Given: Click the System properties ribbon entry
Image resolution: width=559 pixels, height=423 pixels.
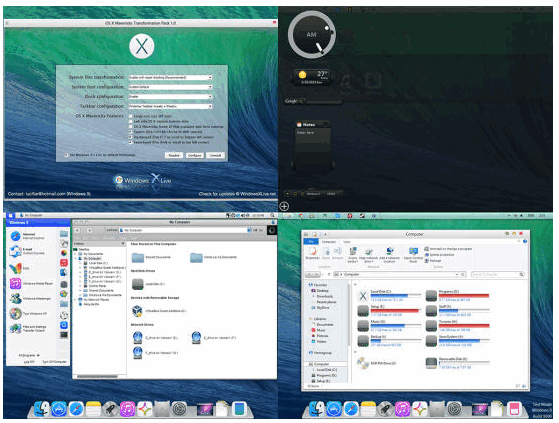Looking at the screenshot, I should (439, 255).
